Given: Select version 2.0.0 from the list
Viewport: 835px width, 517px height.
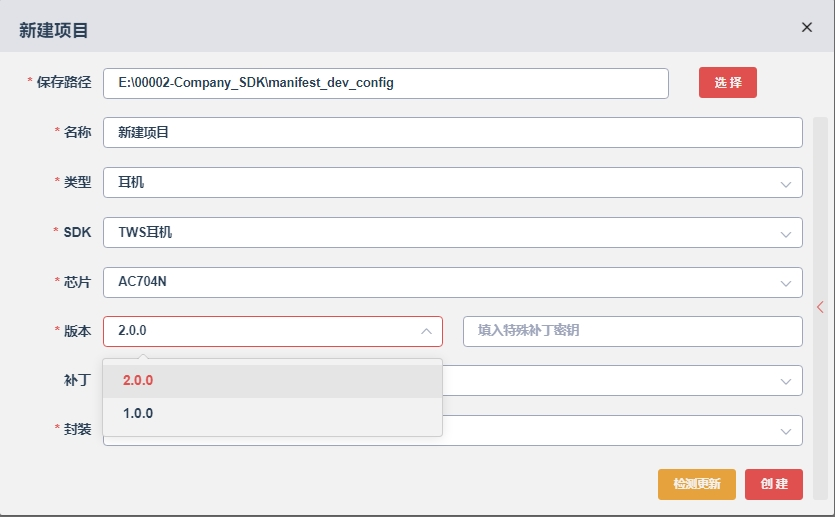Looking at the screenshot, I should (x=272, y=381).
